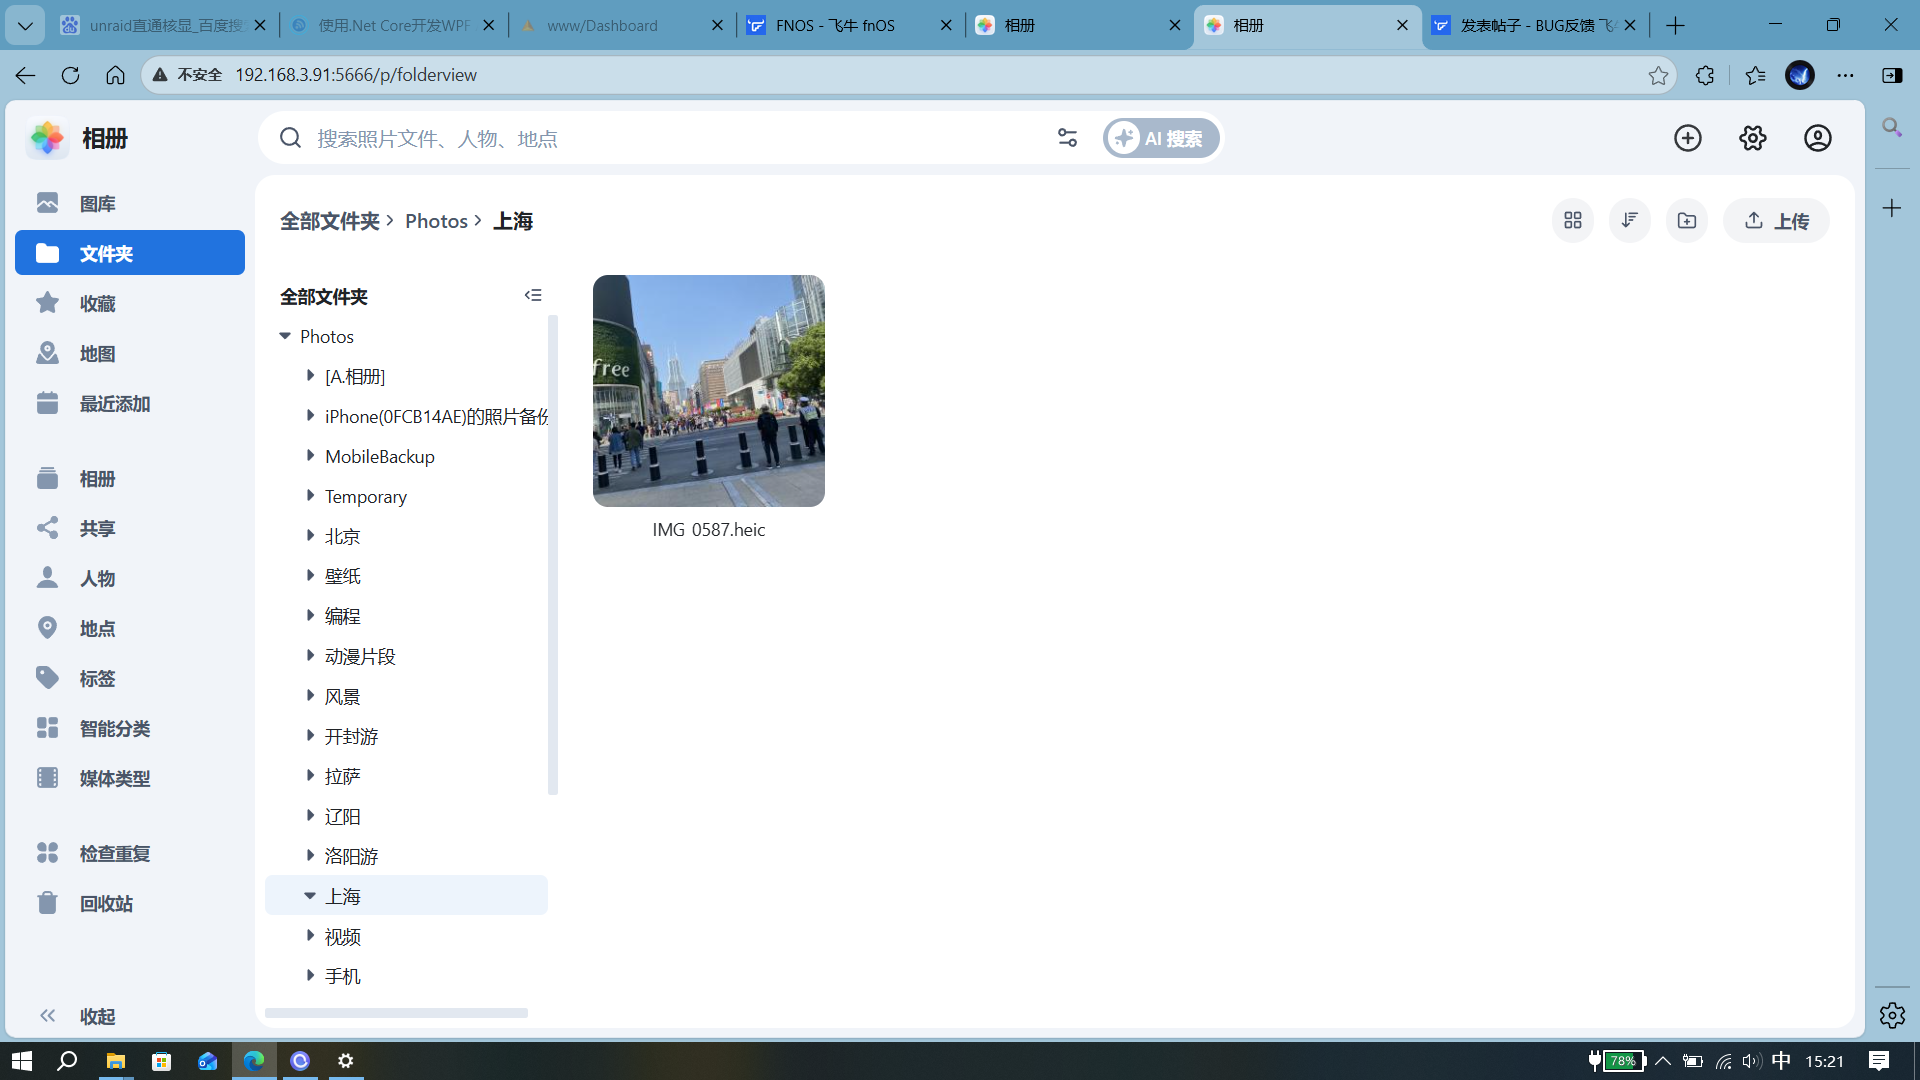This screenshot has width=1920, height=1080.
Task: Click the add (plus circle) icon
Action: 1688,138
